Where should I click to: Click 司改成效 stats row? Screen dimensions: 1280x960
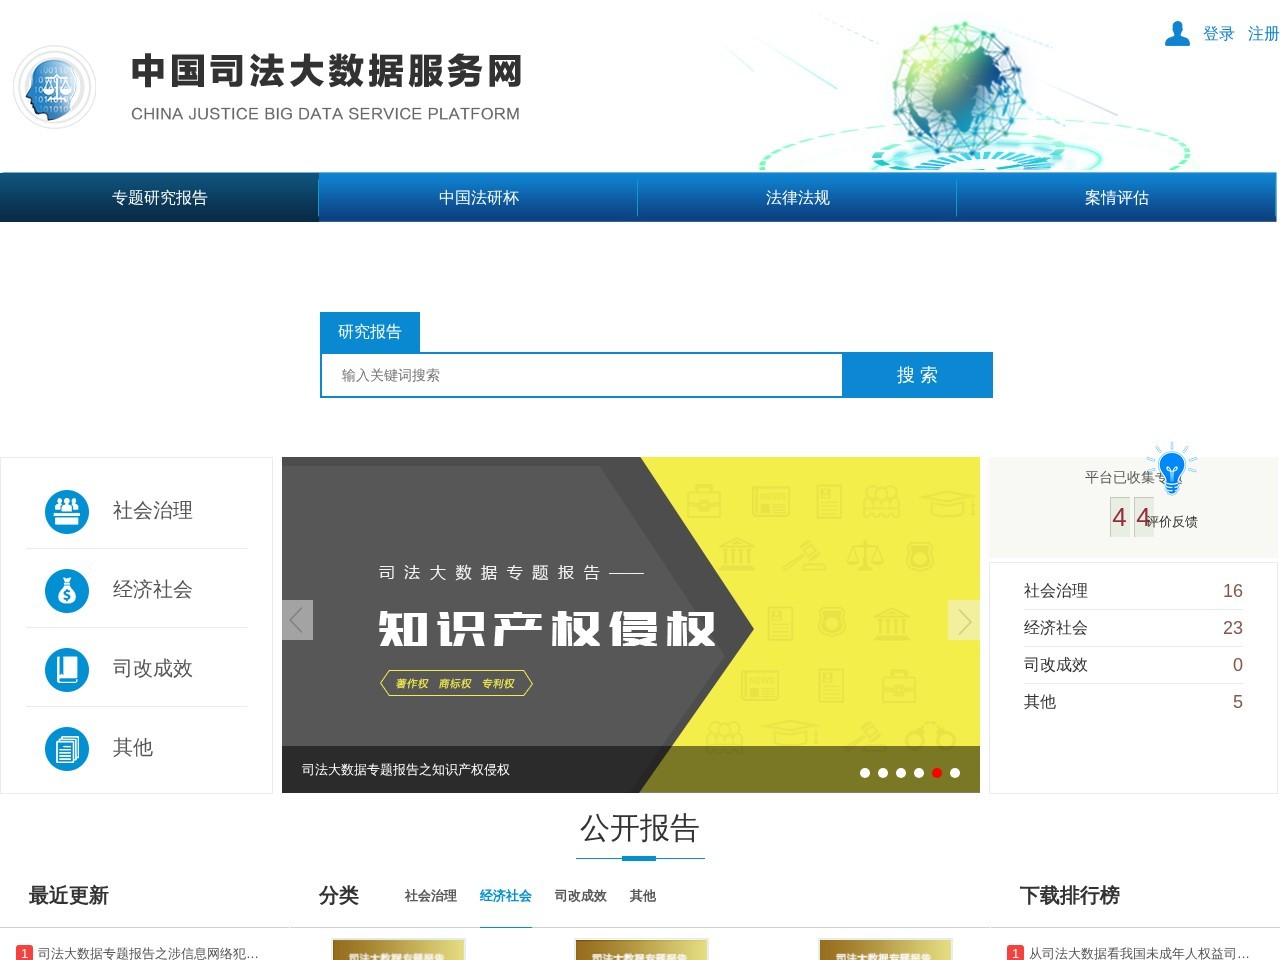[x=1133, y=665]
